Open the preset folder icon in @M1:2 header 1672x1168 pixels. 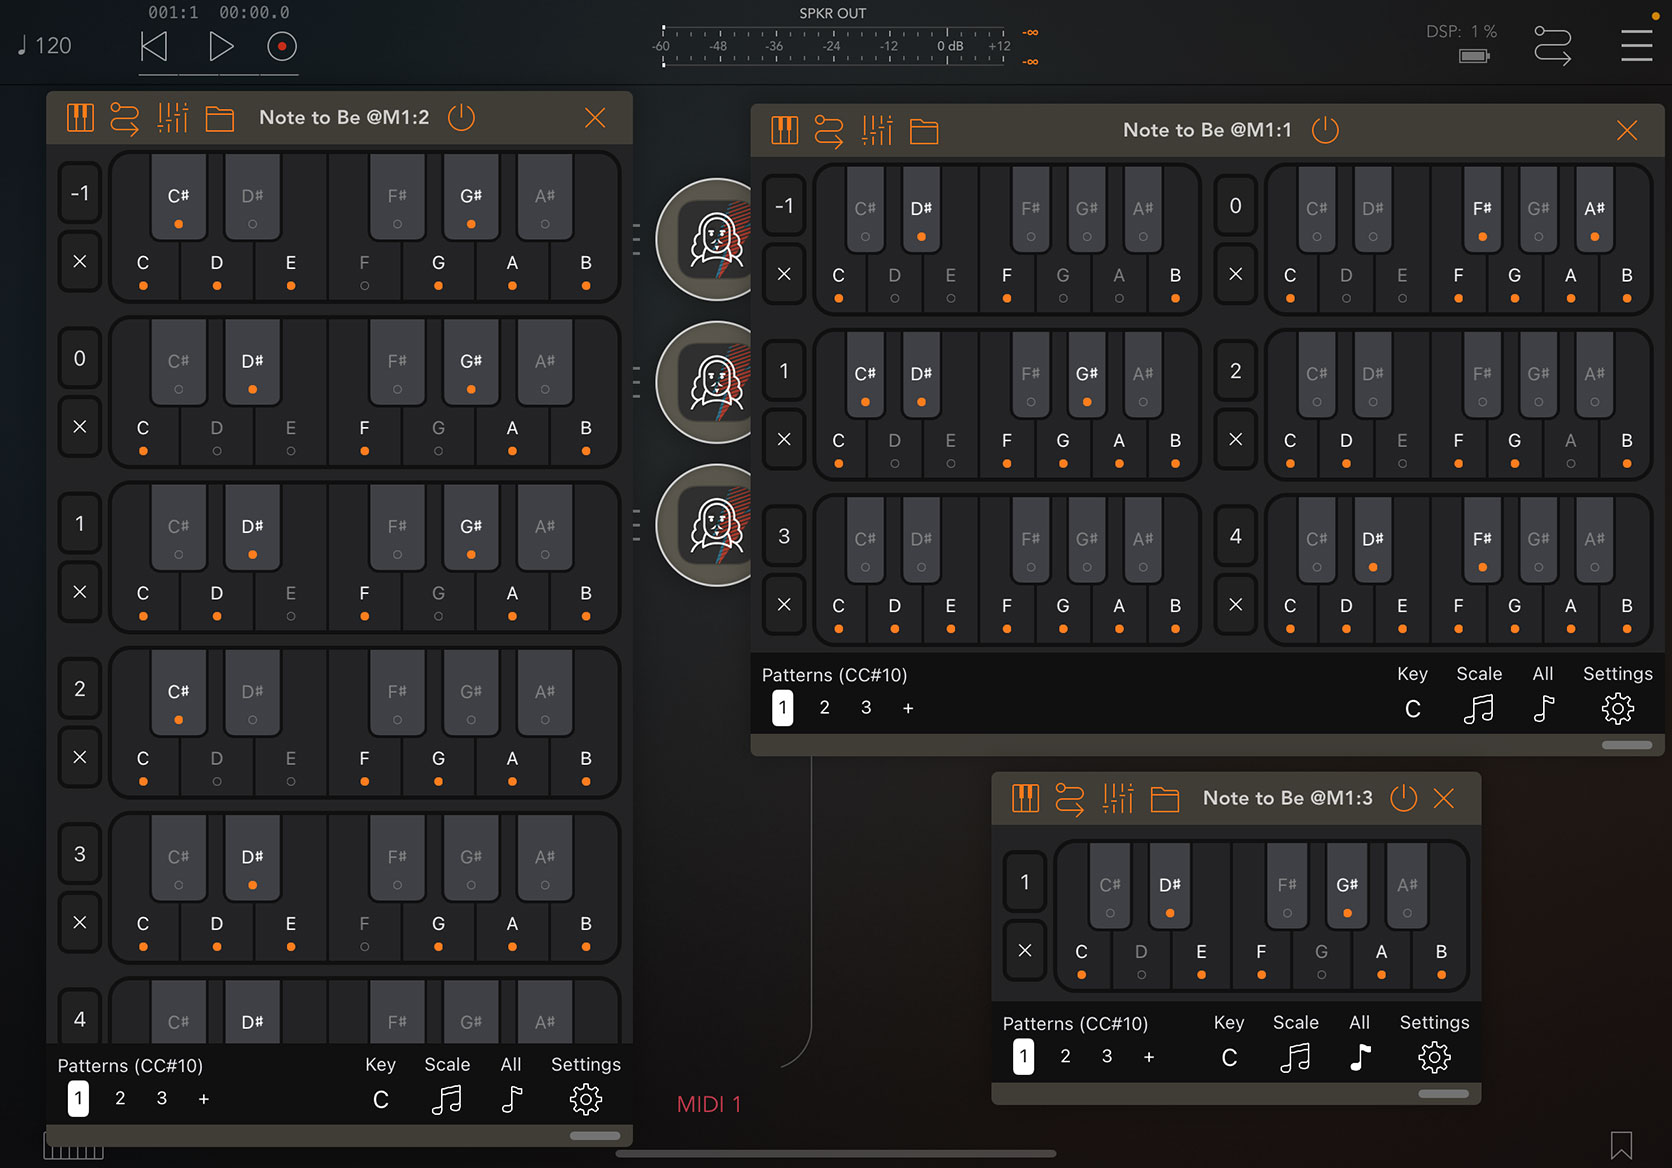(220, 117)
